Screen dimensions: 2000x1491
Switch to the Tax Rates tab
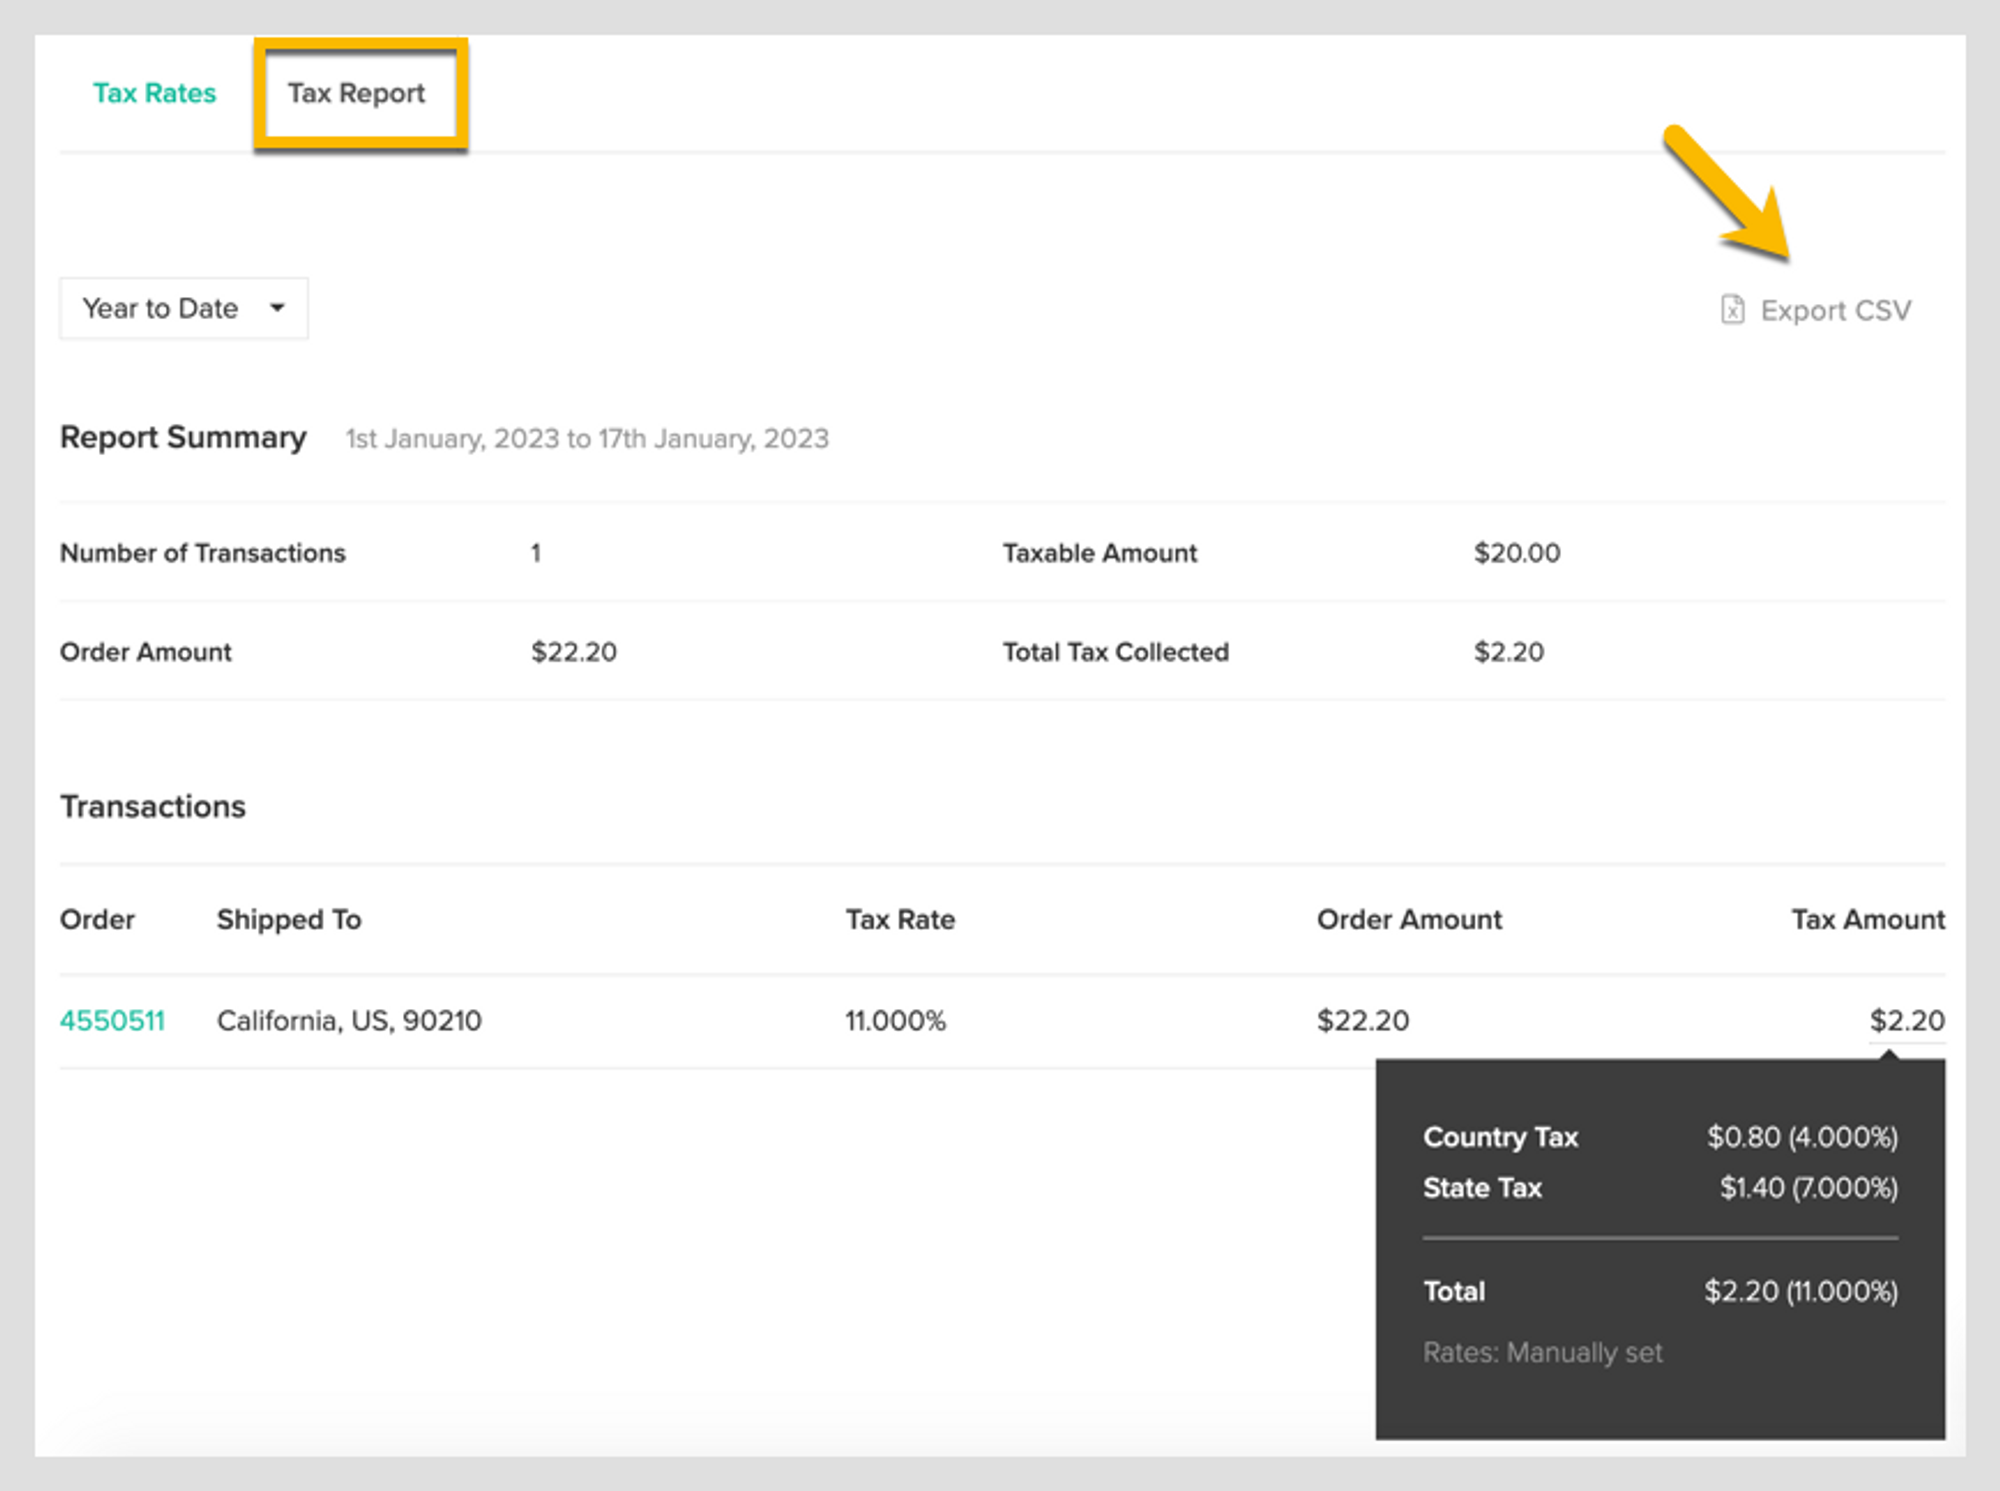(x=154, y=93)
